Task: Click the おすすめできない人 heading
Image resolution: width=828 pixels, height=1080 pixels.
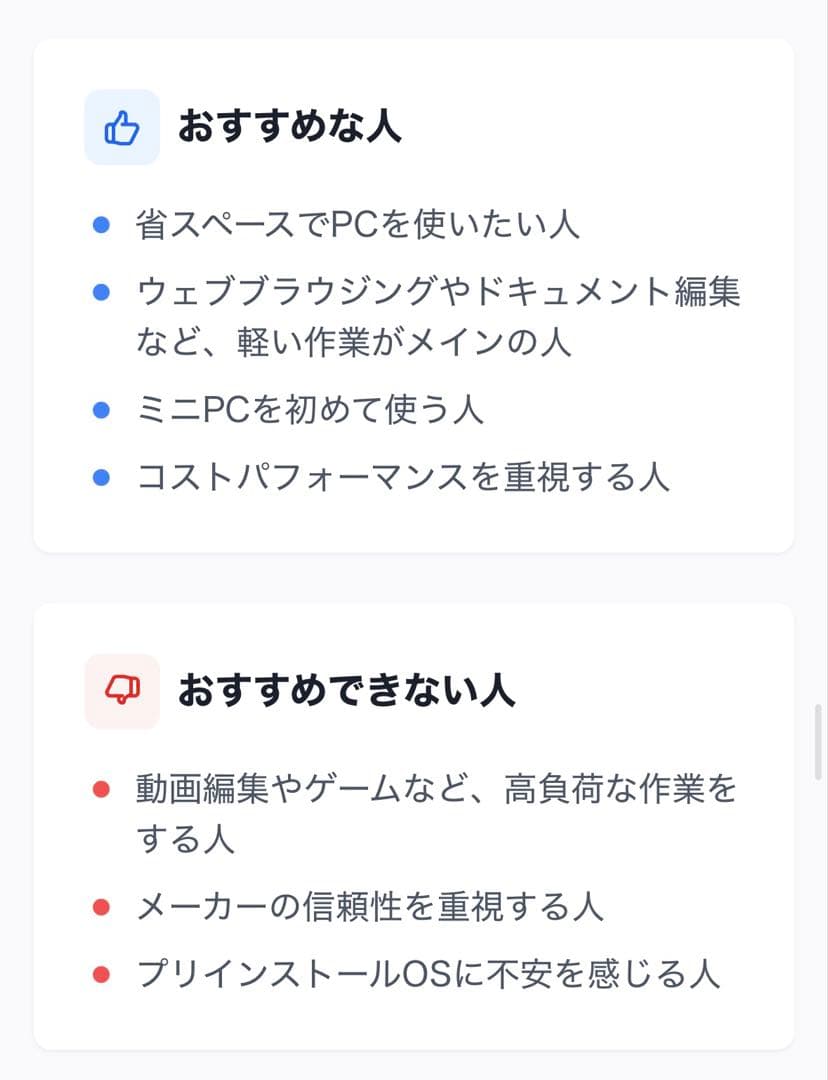Action: point(346,691)
